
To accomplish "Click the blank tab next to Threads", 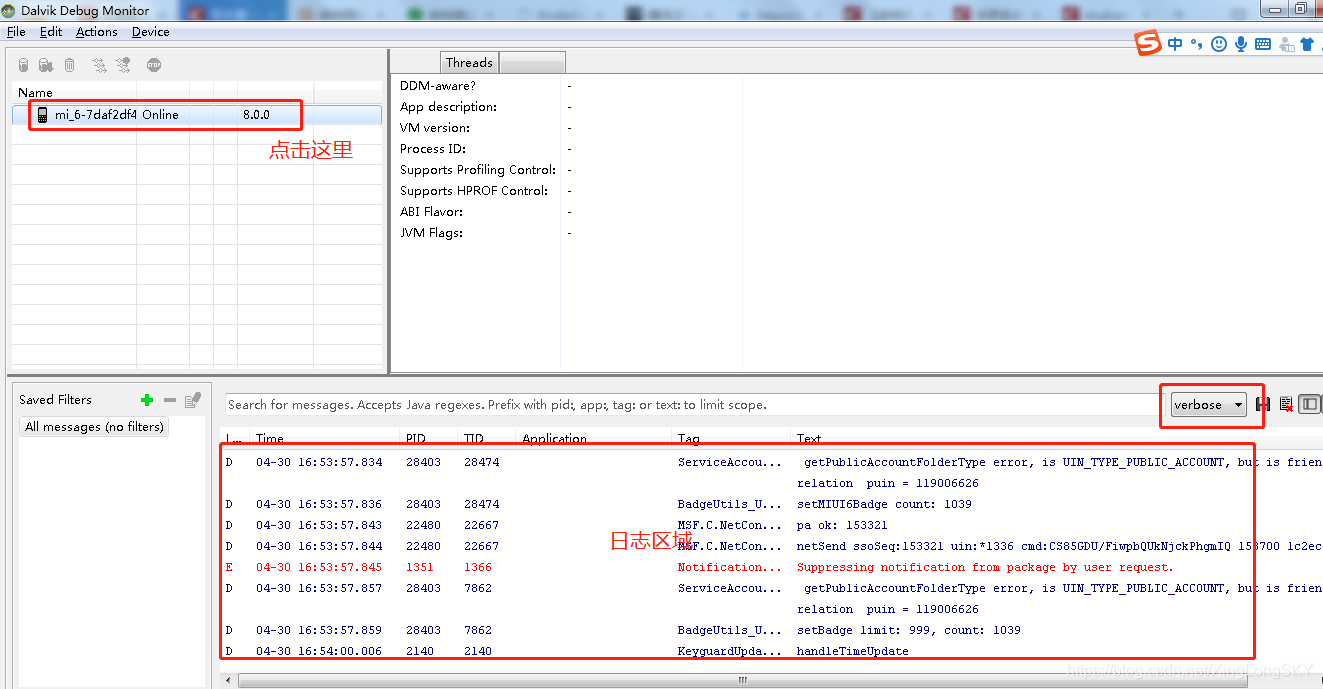I will pyautogui.click(x=532, y=62).
